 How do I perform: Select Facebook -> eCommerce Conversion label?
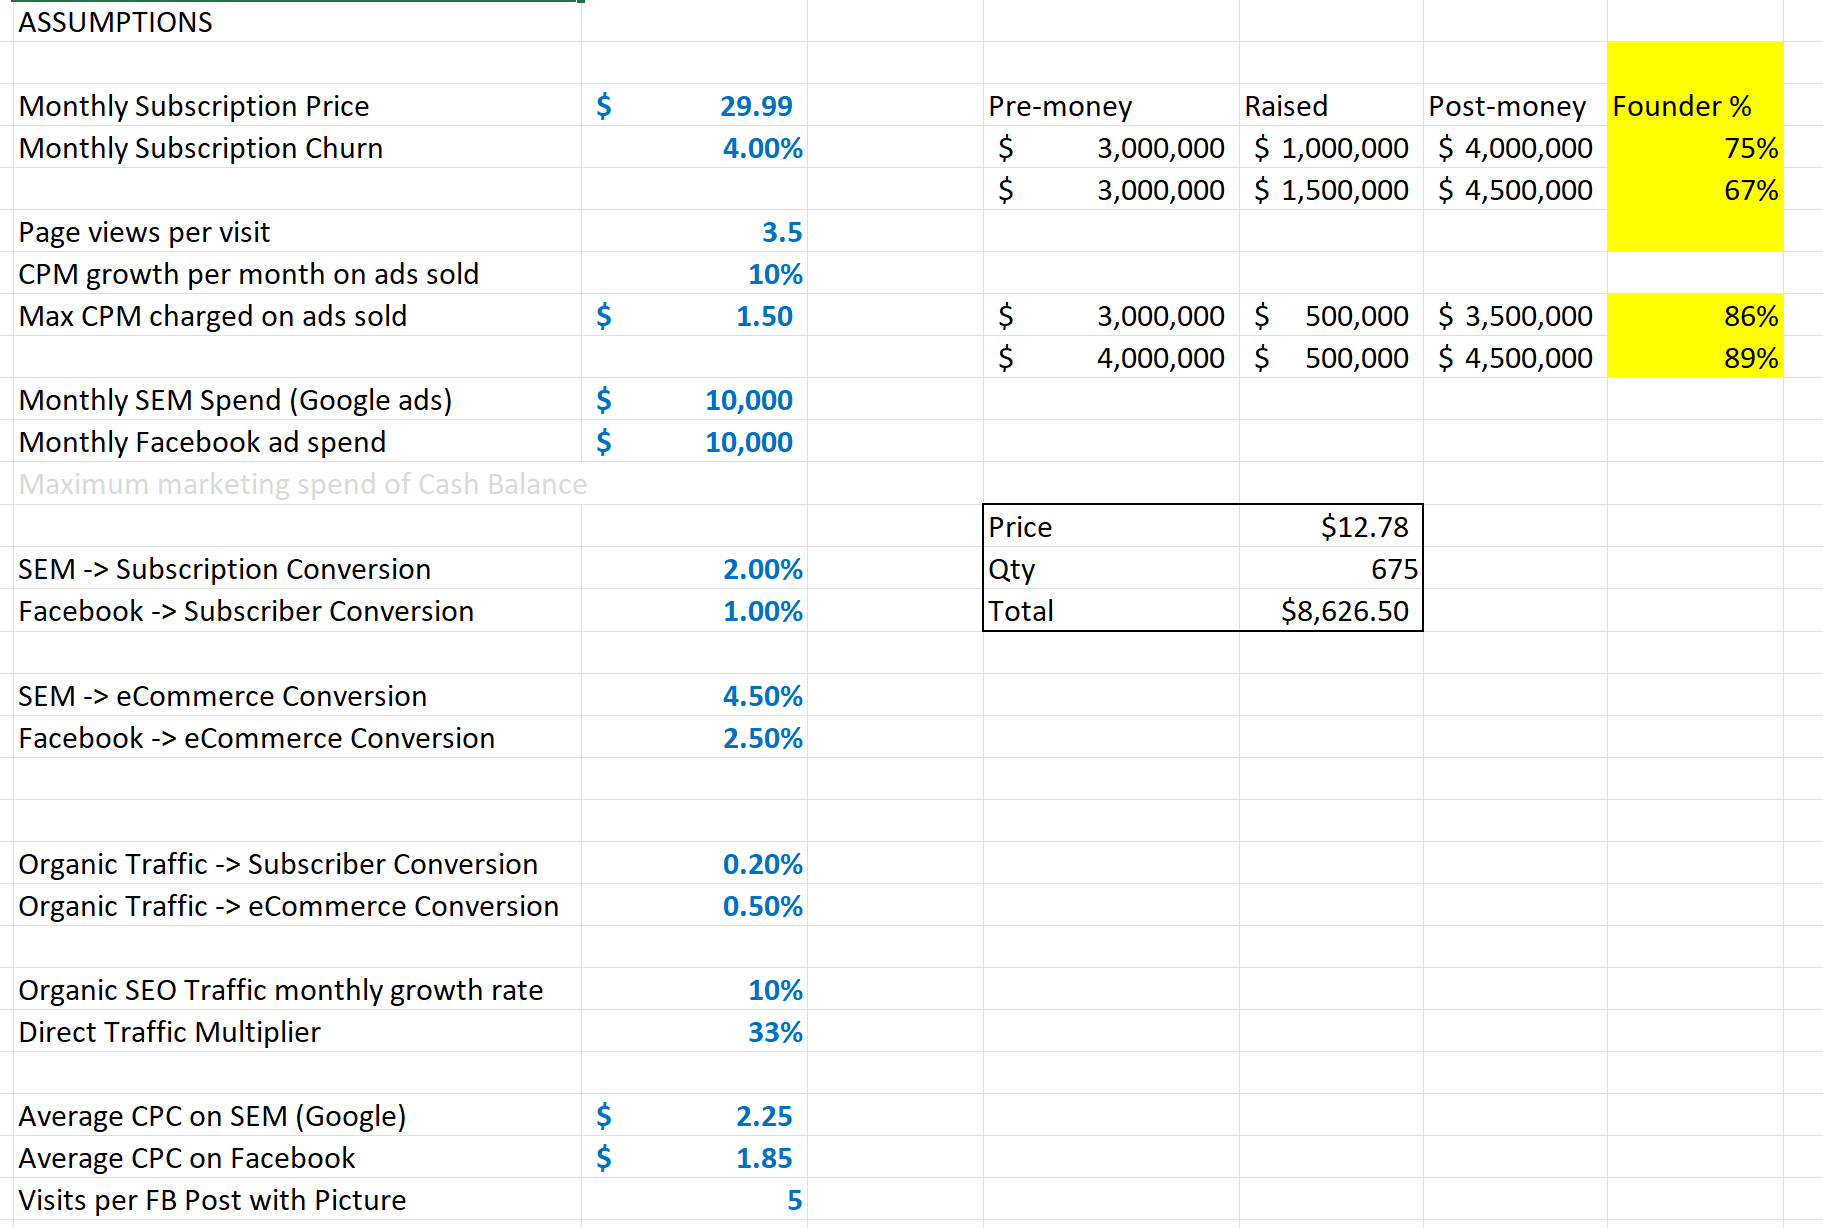click(296, 737)
